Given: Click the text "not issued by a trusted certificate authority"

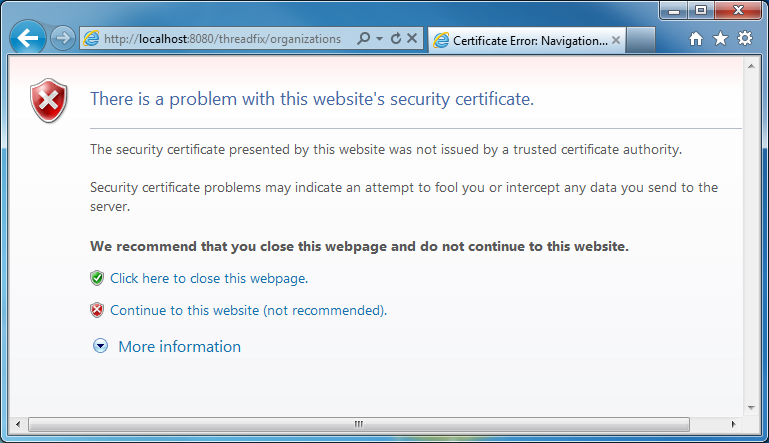Looking at the screenshot, I should click(549, 150).
